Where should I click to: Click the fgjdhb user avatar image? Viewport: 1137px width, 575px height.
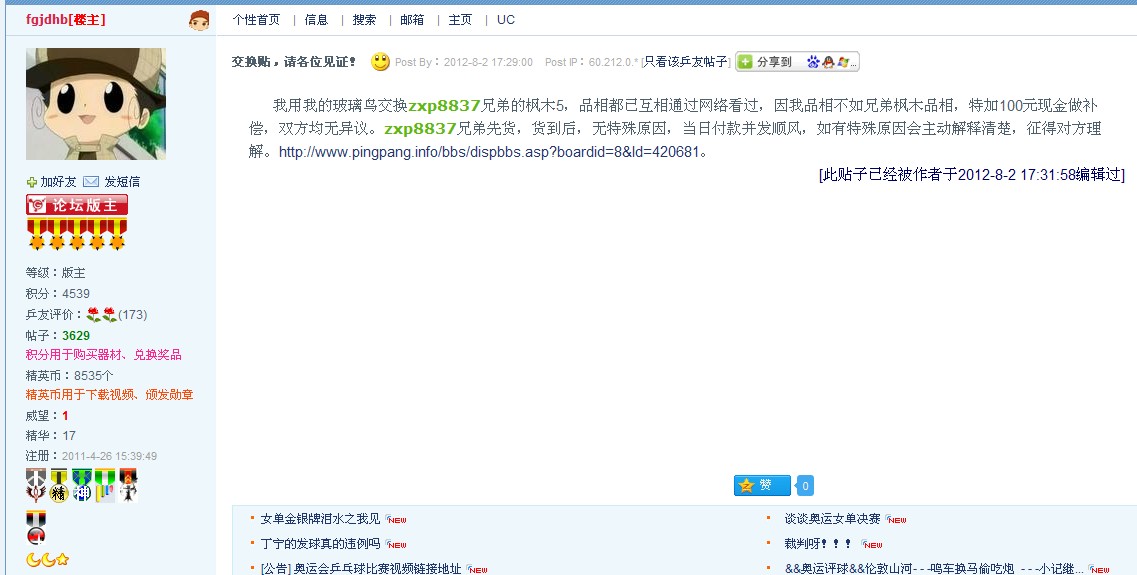[96, 104]
